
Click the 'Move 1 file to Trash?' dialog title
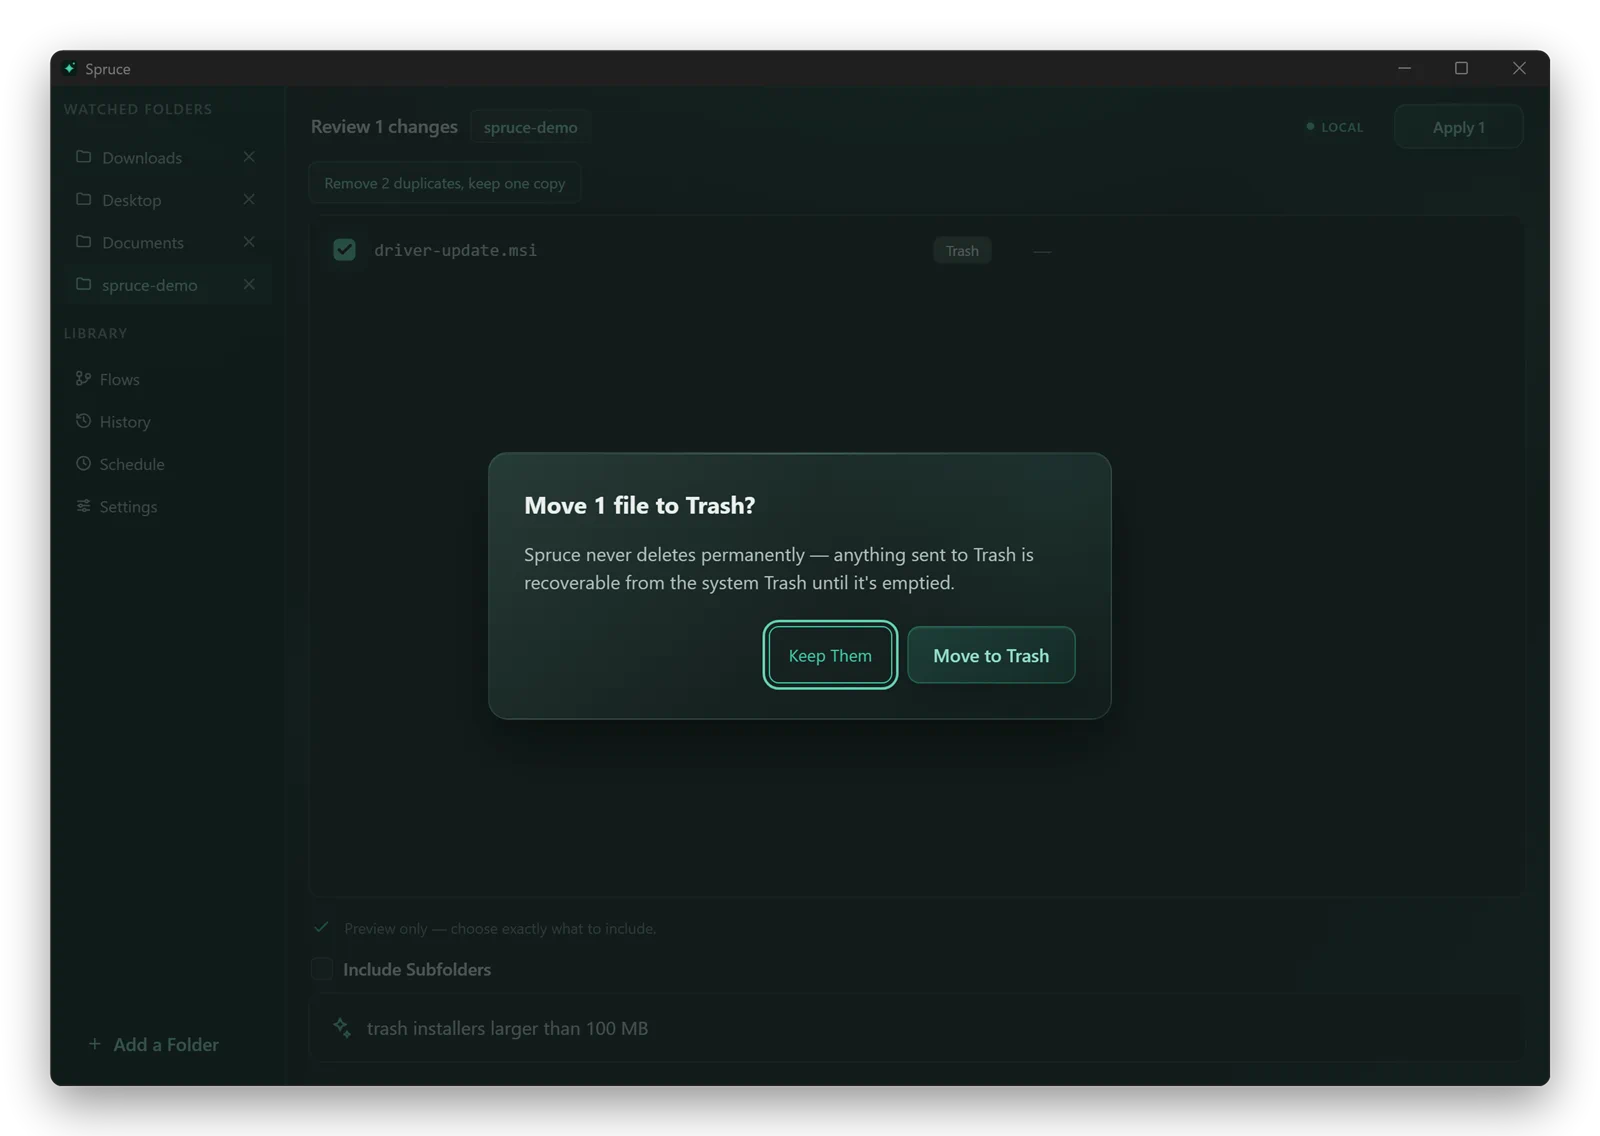click(639, 505)
